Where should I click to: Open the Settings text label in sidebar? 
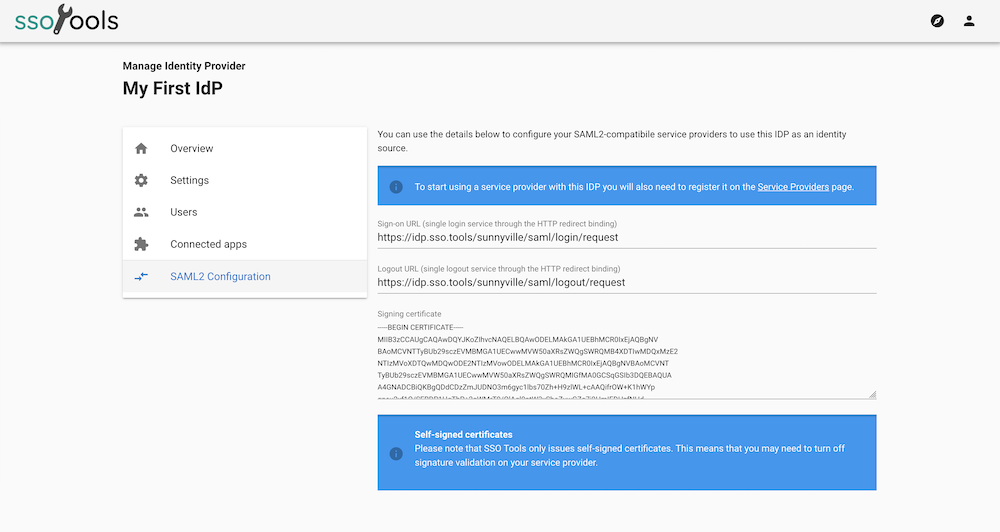(189, 180)
